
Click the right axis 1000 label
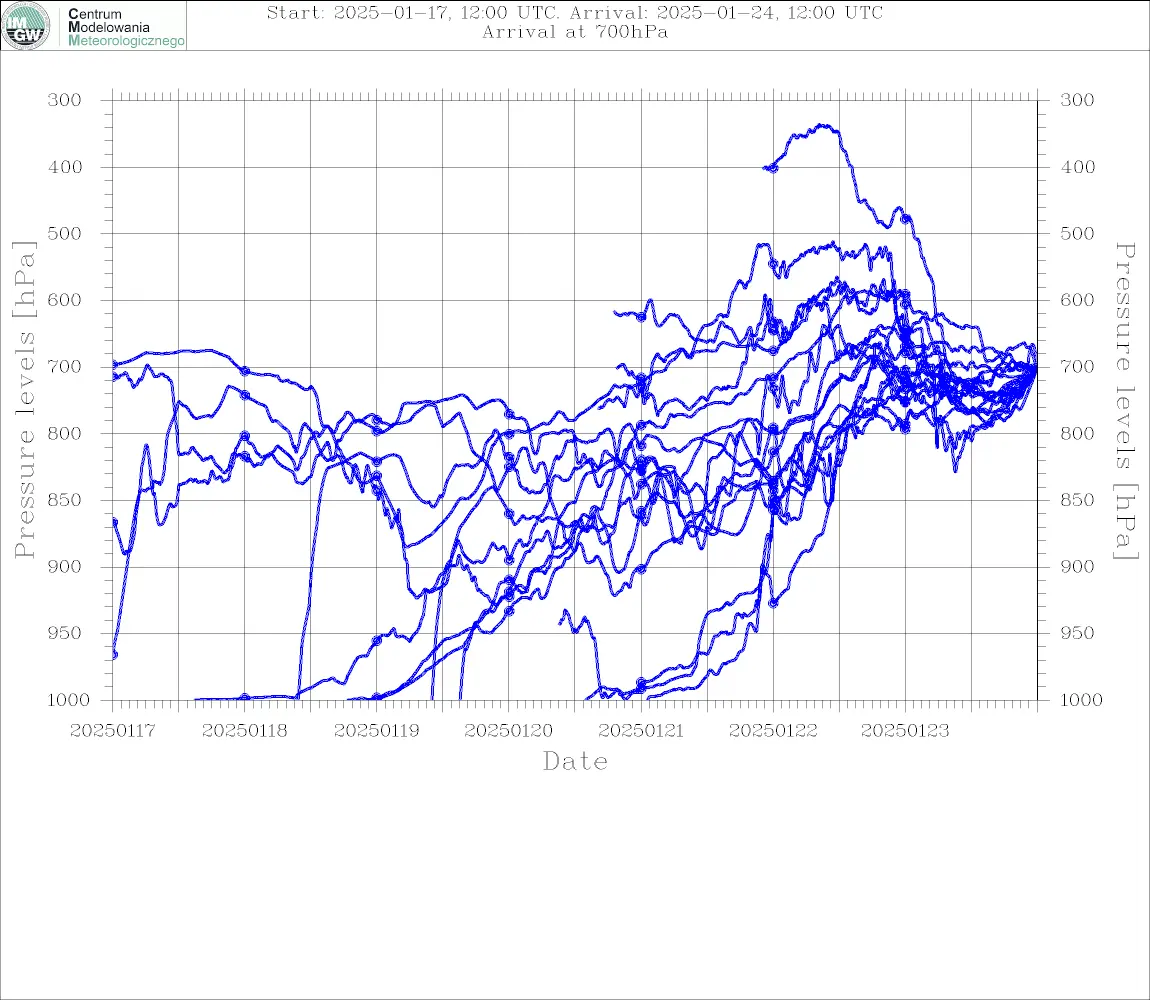1082,700
